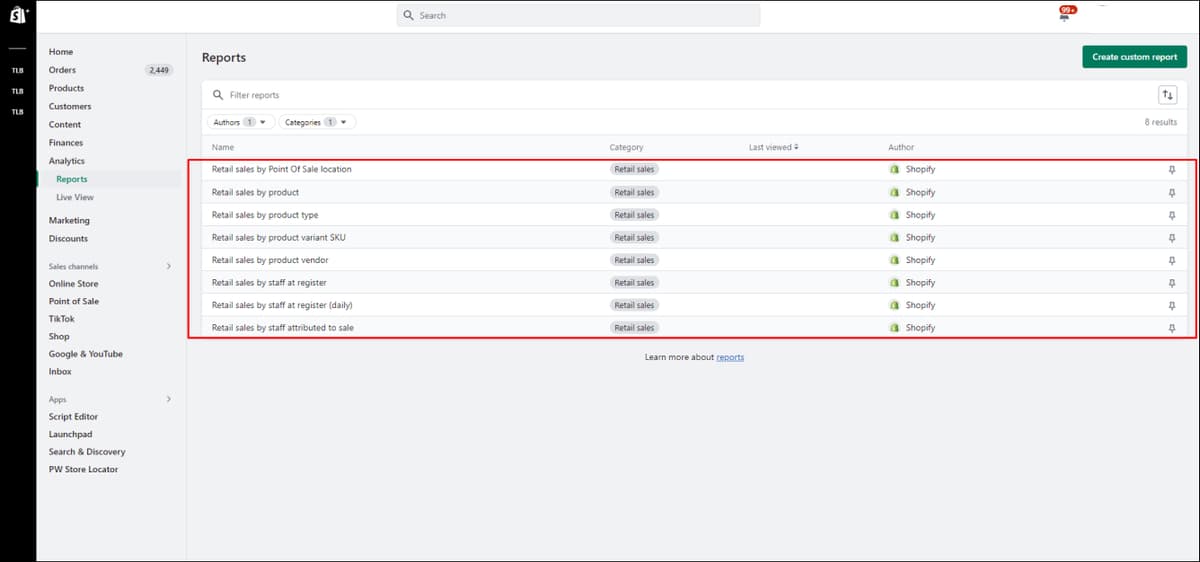
Task: Open Live View under Analytics
Action: (75, 197)
